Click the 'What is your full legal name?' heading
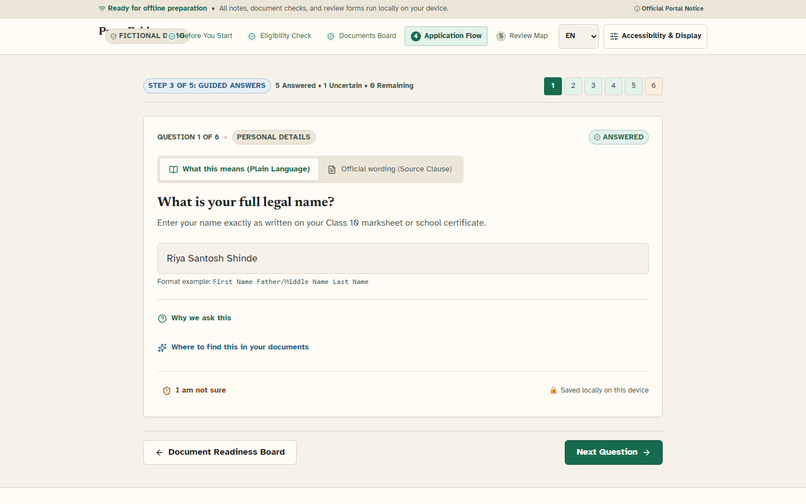The height and width of the screenshot is (504, 806). point(246,202)
